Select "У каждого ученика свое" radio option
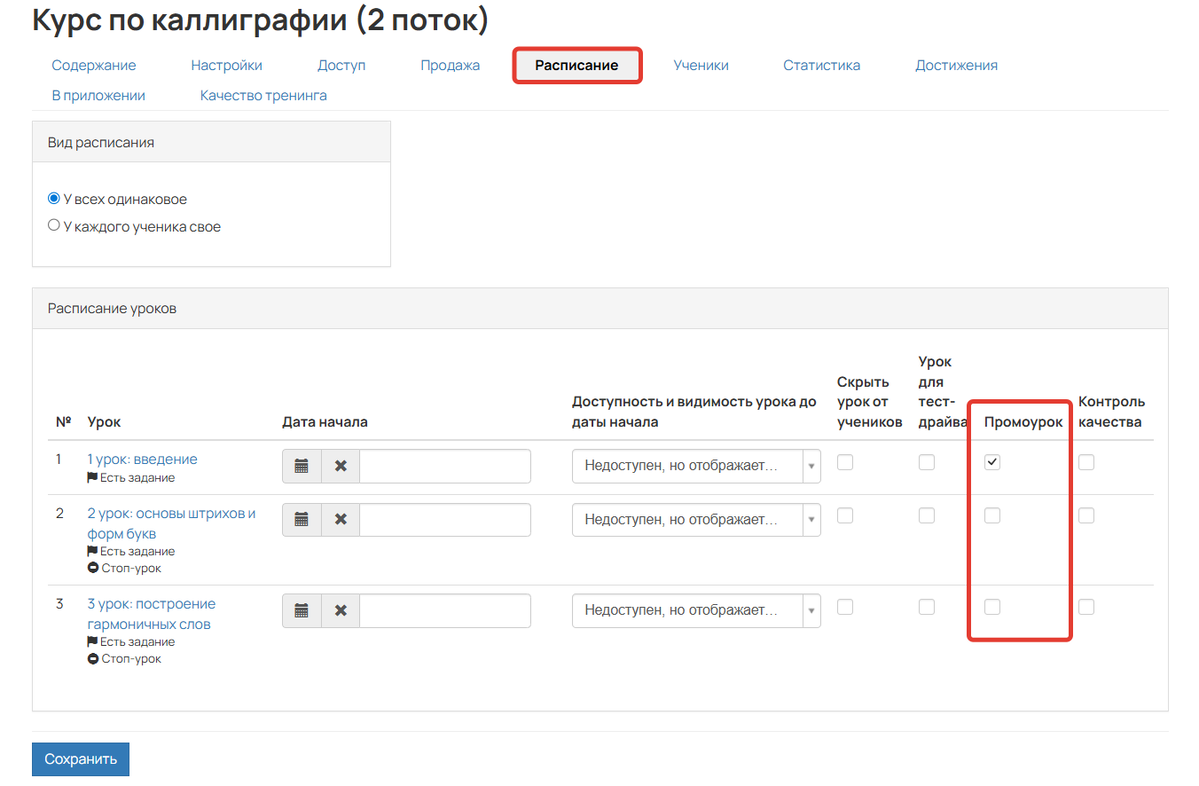 [54, 226]
